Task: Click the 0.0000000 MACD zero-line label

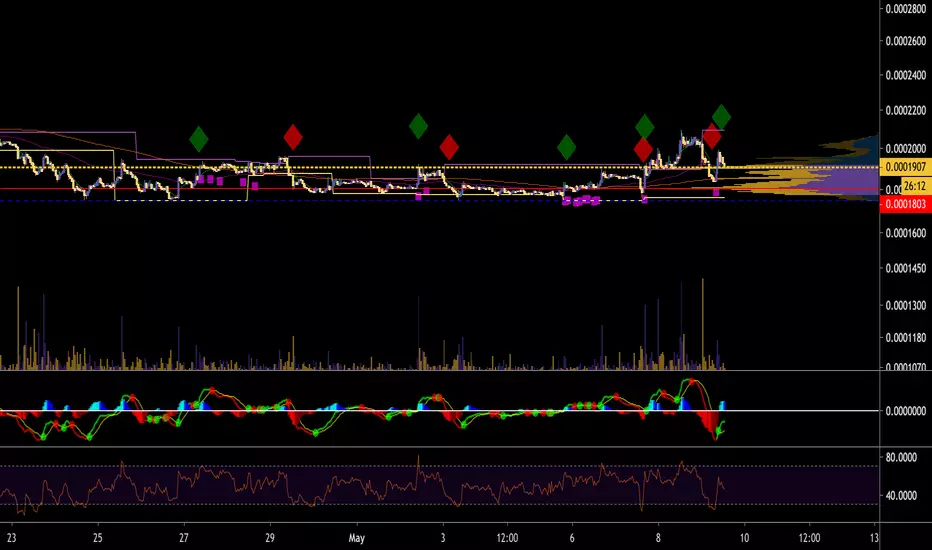Action: [x=906, y=410]
